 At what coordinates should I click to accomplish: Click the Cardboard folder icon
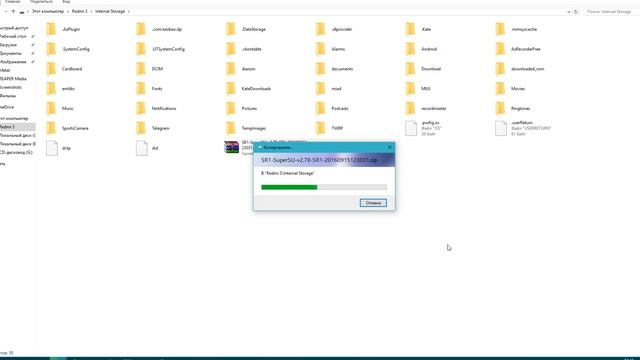click(51, 69)
